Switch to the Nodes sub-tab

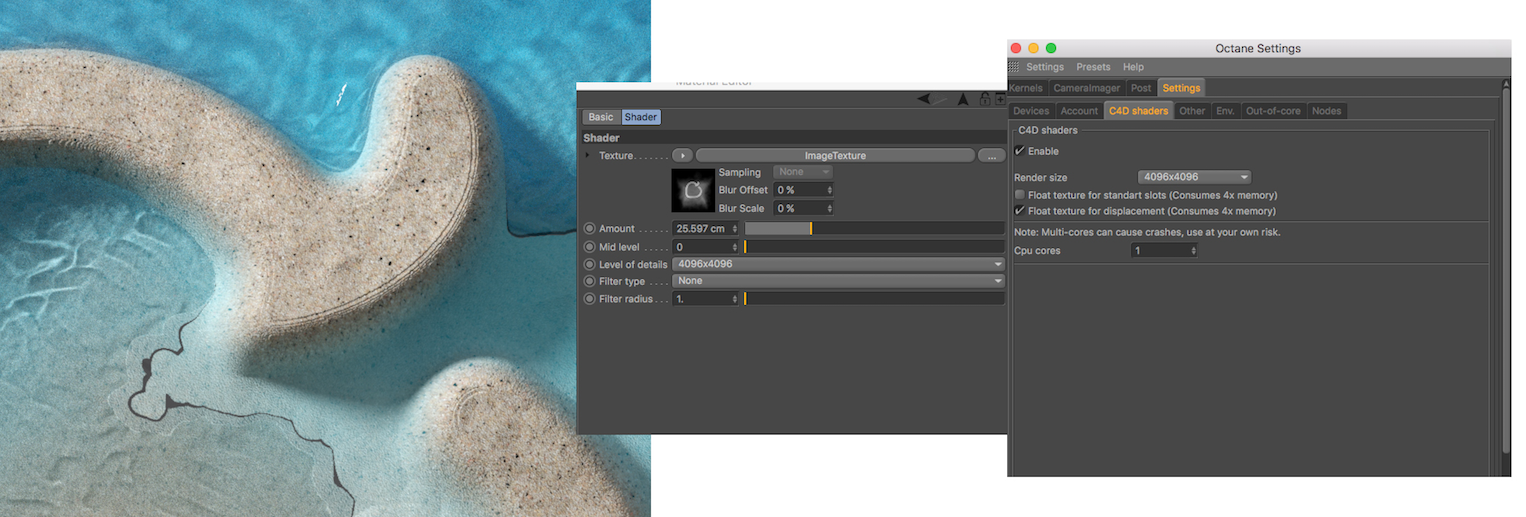[1326, 111]
